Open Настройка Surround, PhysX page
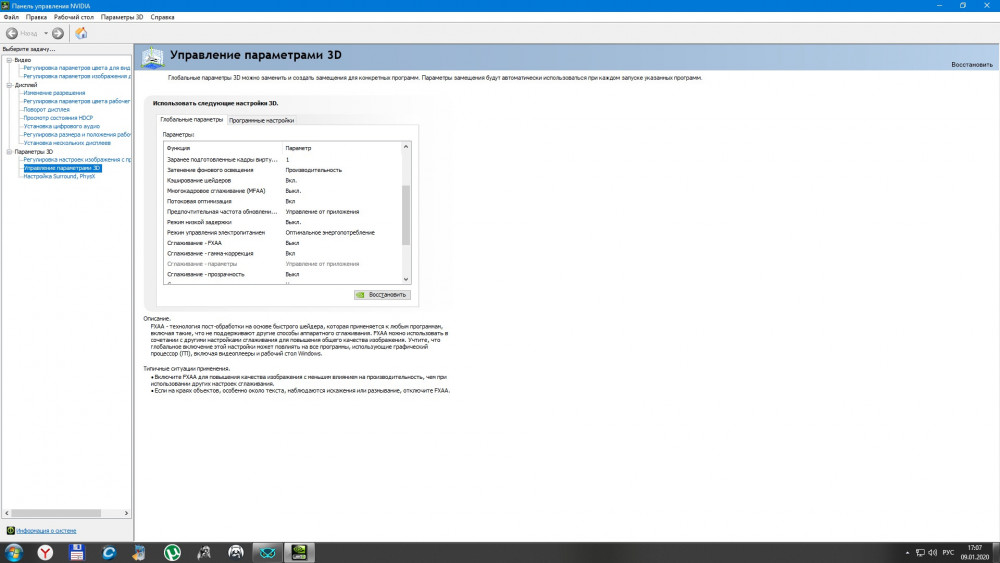This screenshot has height=563, width=1000. (x=59, y=177)
